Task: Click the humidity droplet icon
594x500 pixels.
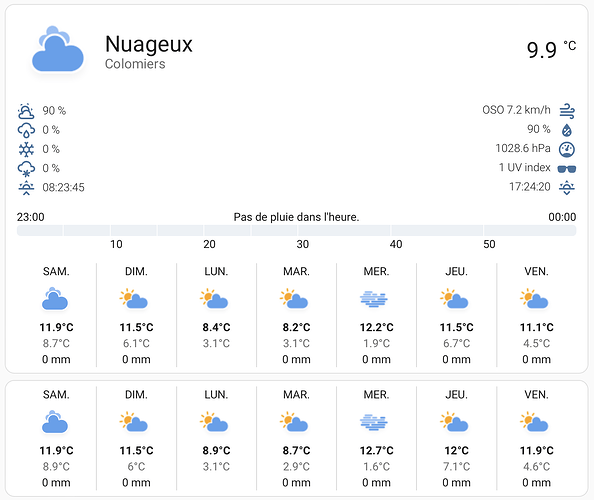Action: pyautogui.click(x=567, y=130)
